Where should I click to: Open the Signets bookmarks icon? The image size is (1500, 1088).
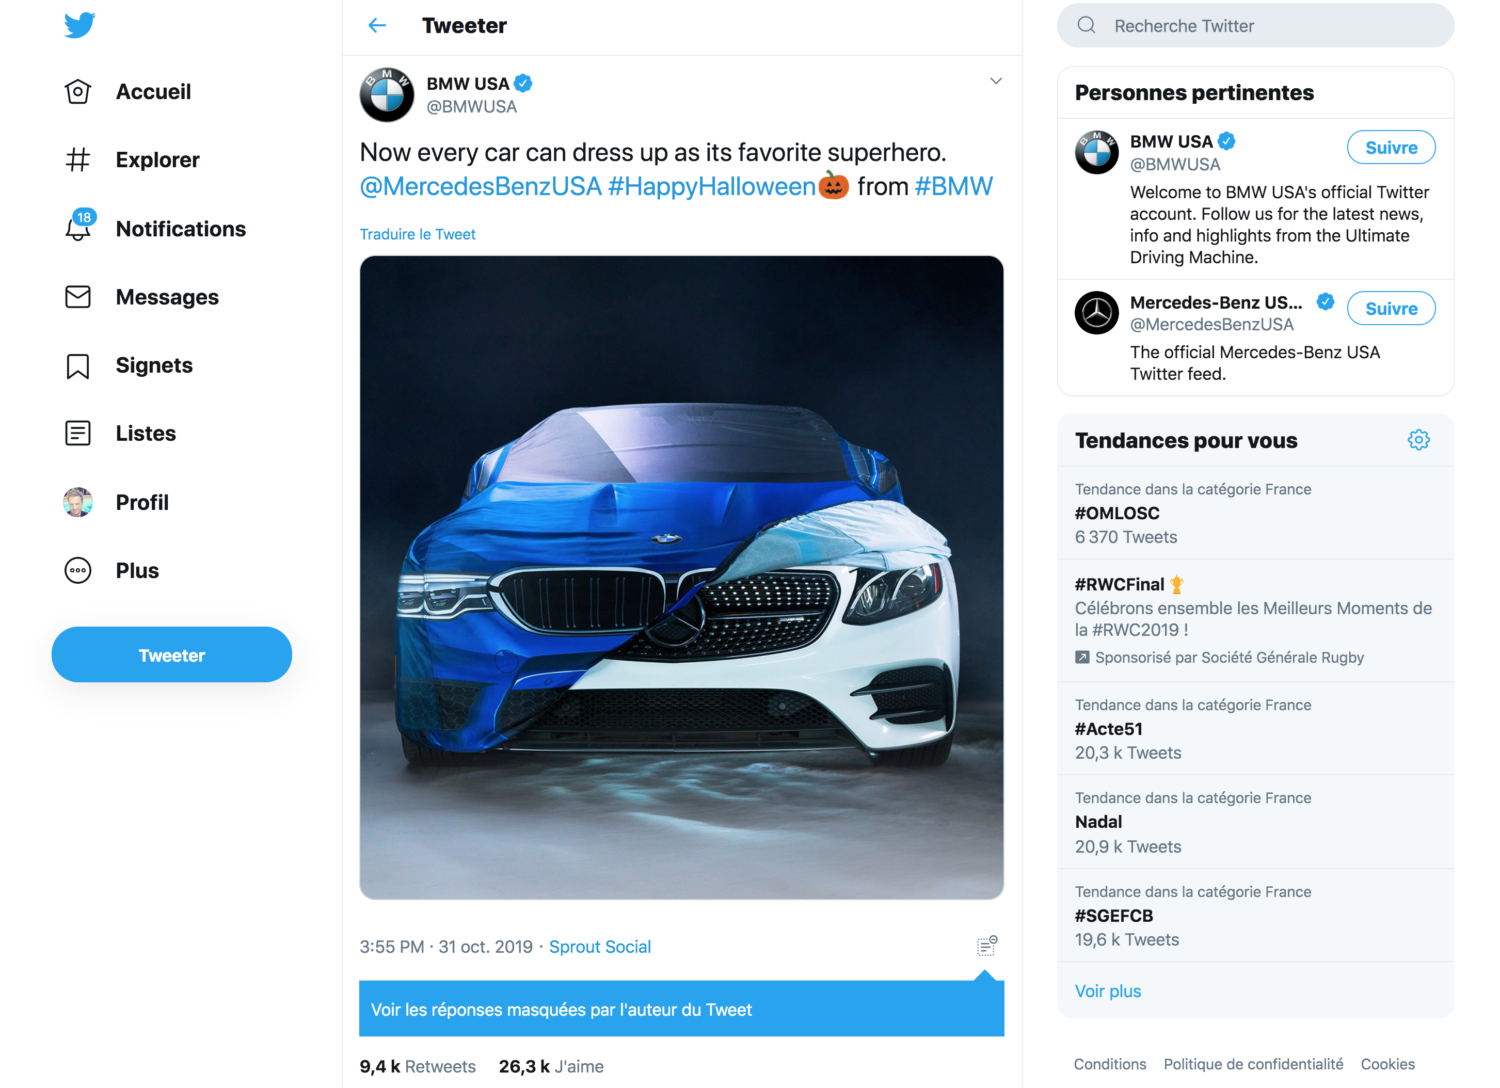coord(78,365)
